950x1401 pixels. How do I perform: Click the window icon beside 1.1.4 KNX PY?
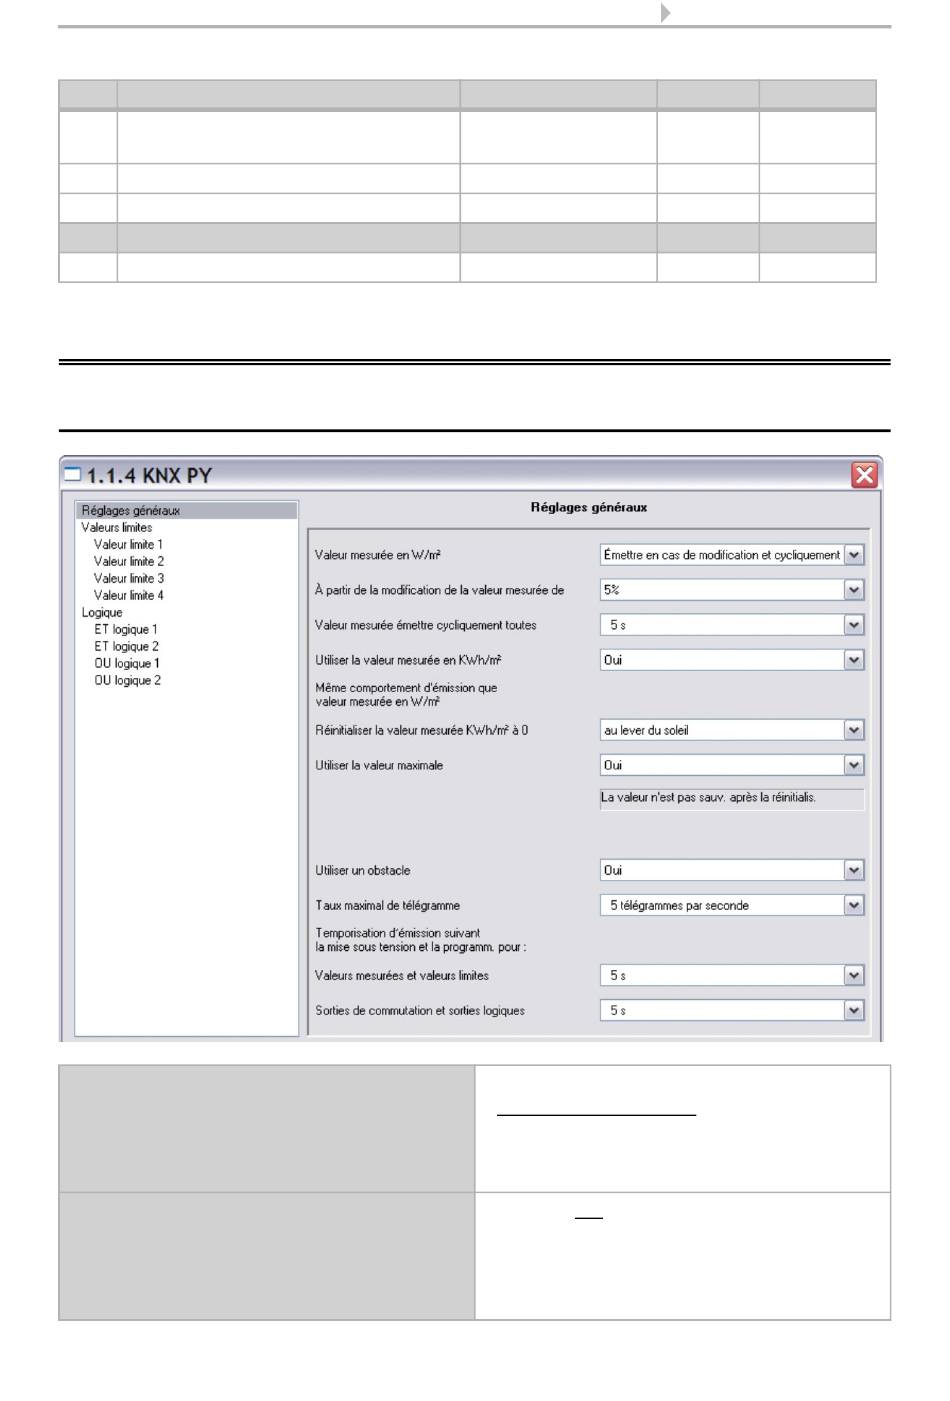pyautogui.click(x=72, y=474)
